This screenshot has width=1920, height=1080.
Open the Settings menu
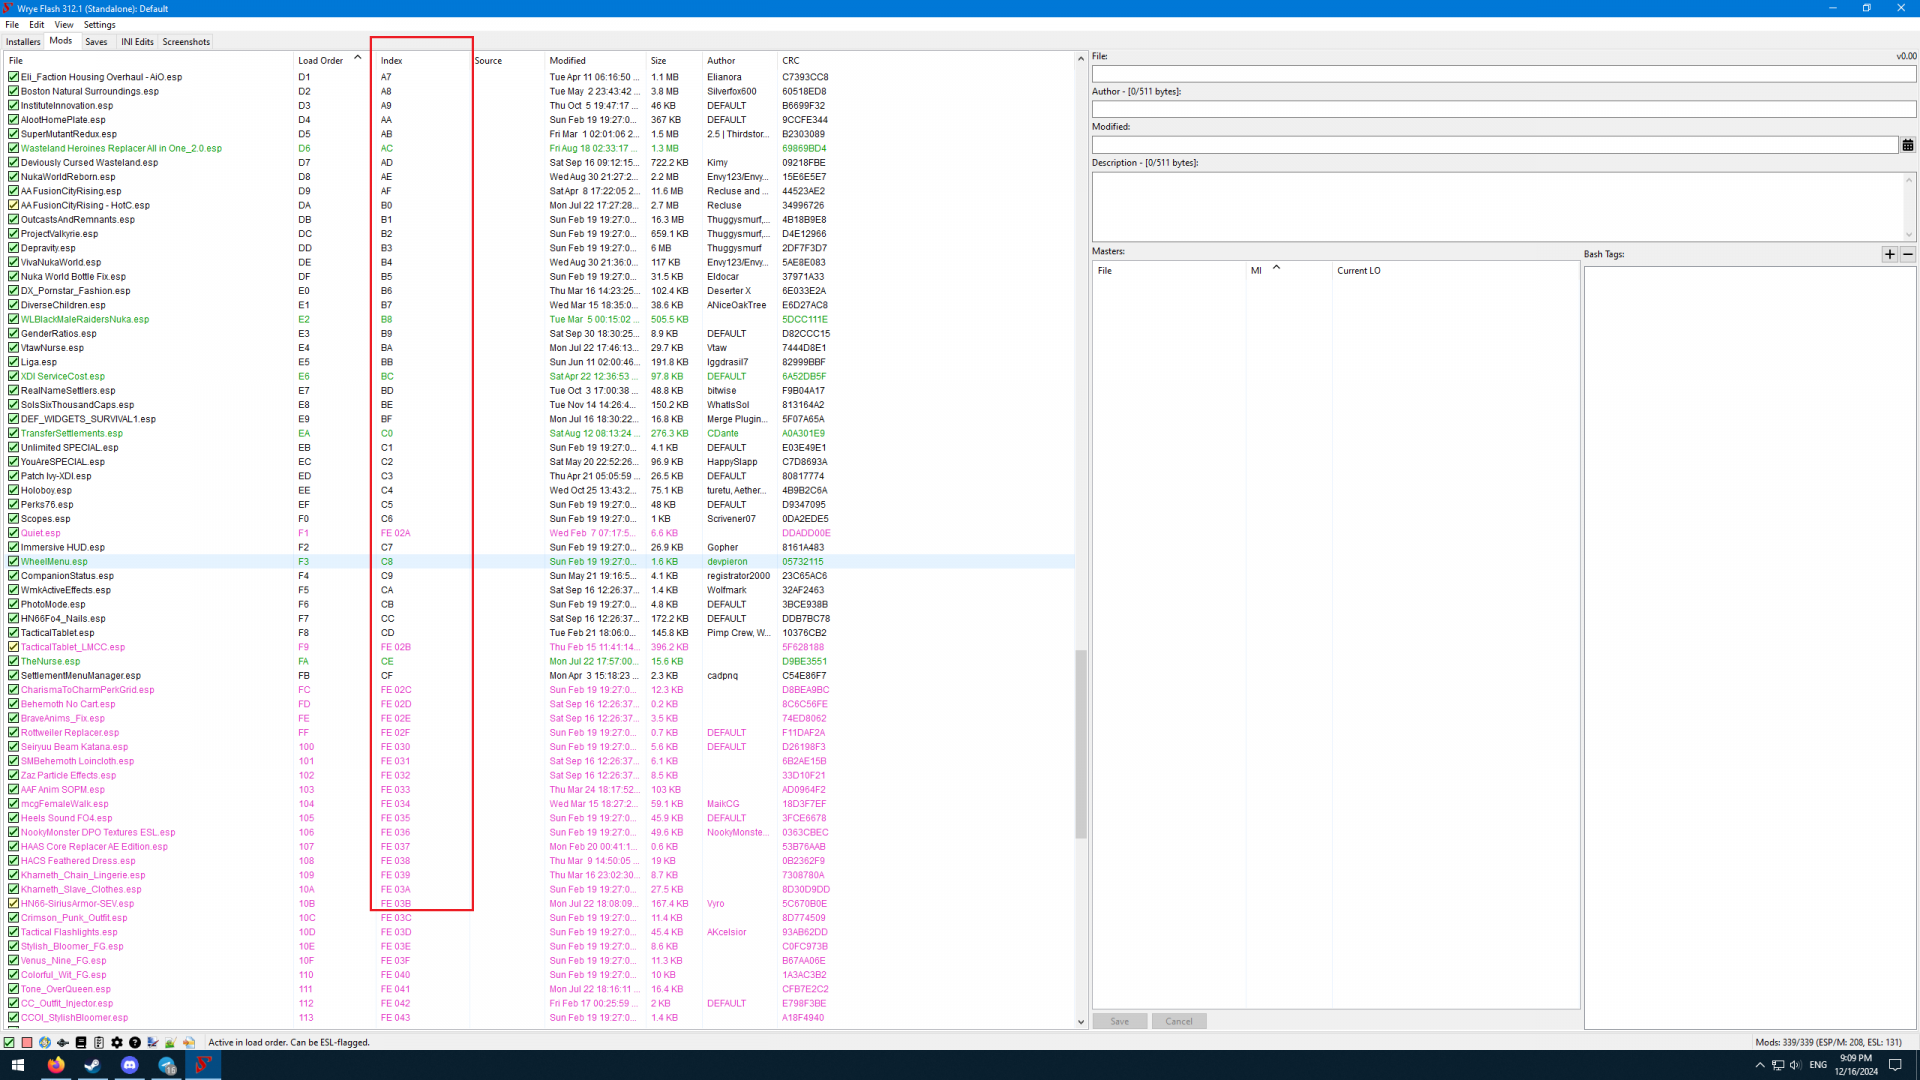coord(99,25)
